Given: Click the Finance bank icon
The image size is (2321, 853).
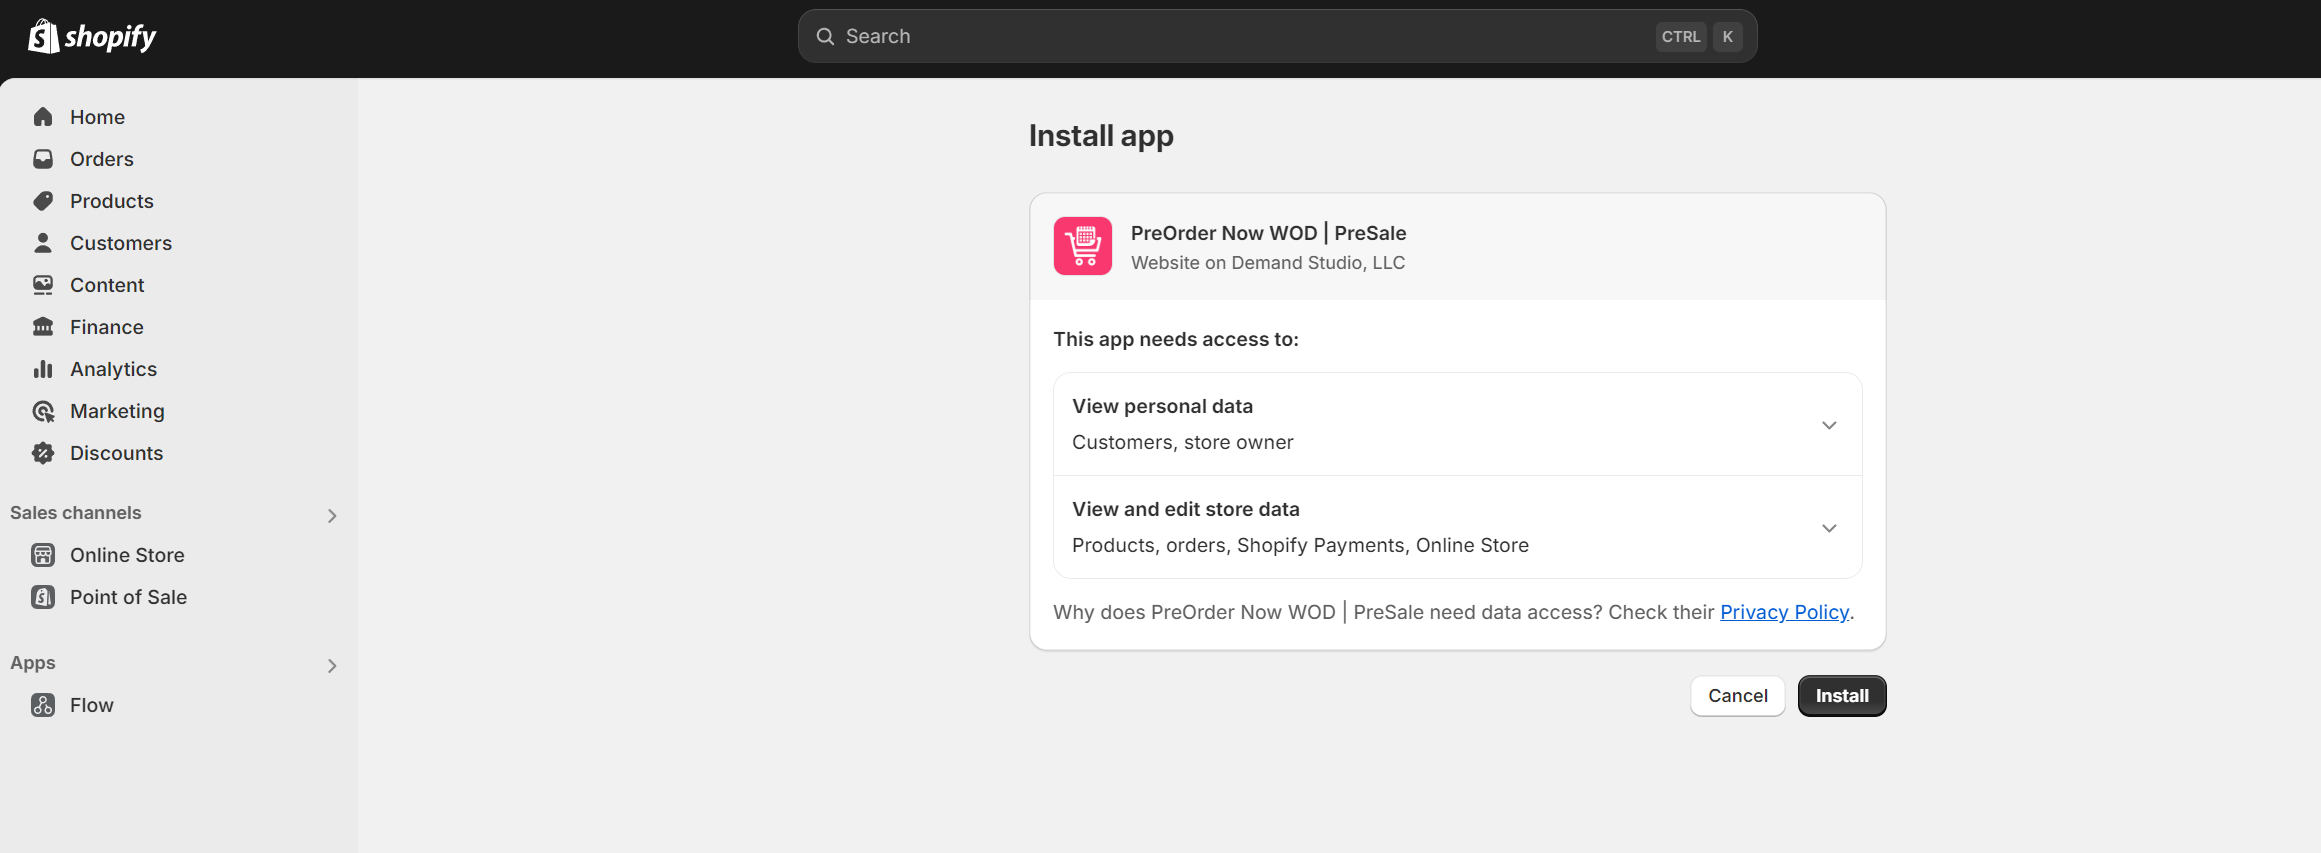Looking at the screenshot, I should 43,327.
